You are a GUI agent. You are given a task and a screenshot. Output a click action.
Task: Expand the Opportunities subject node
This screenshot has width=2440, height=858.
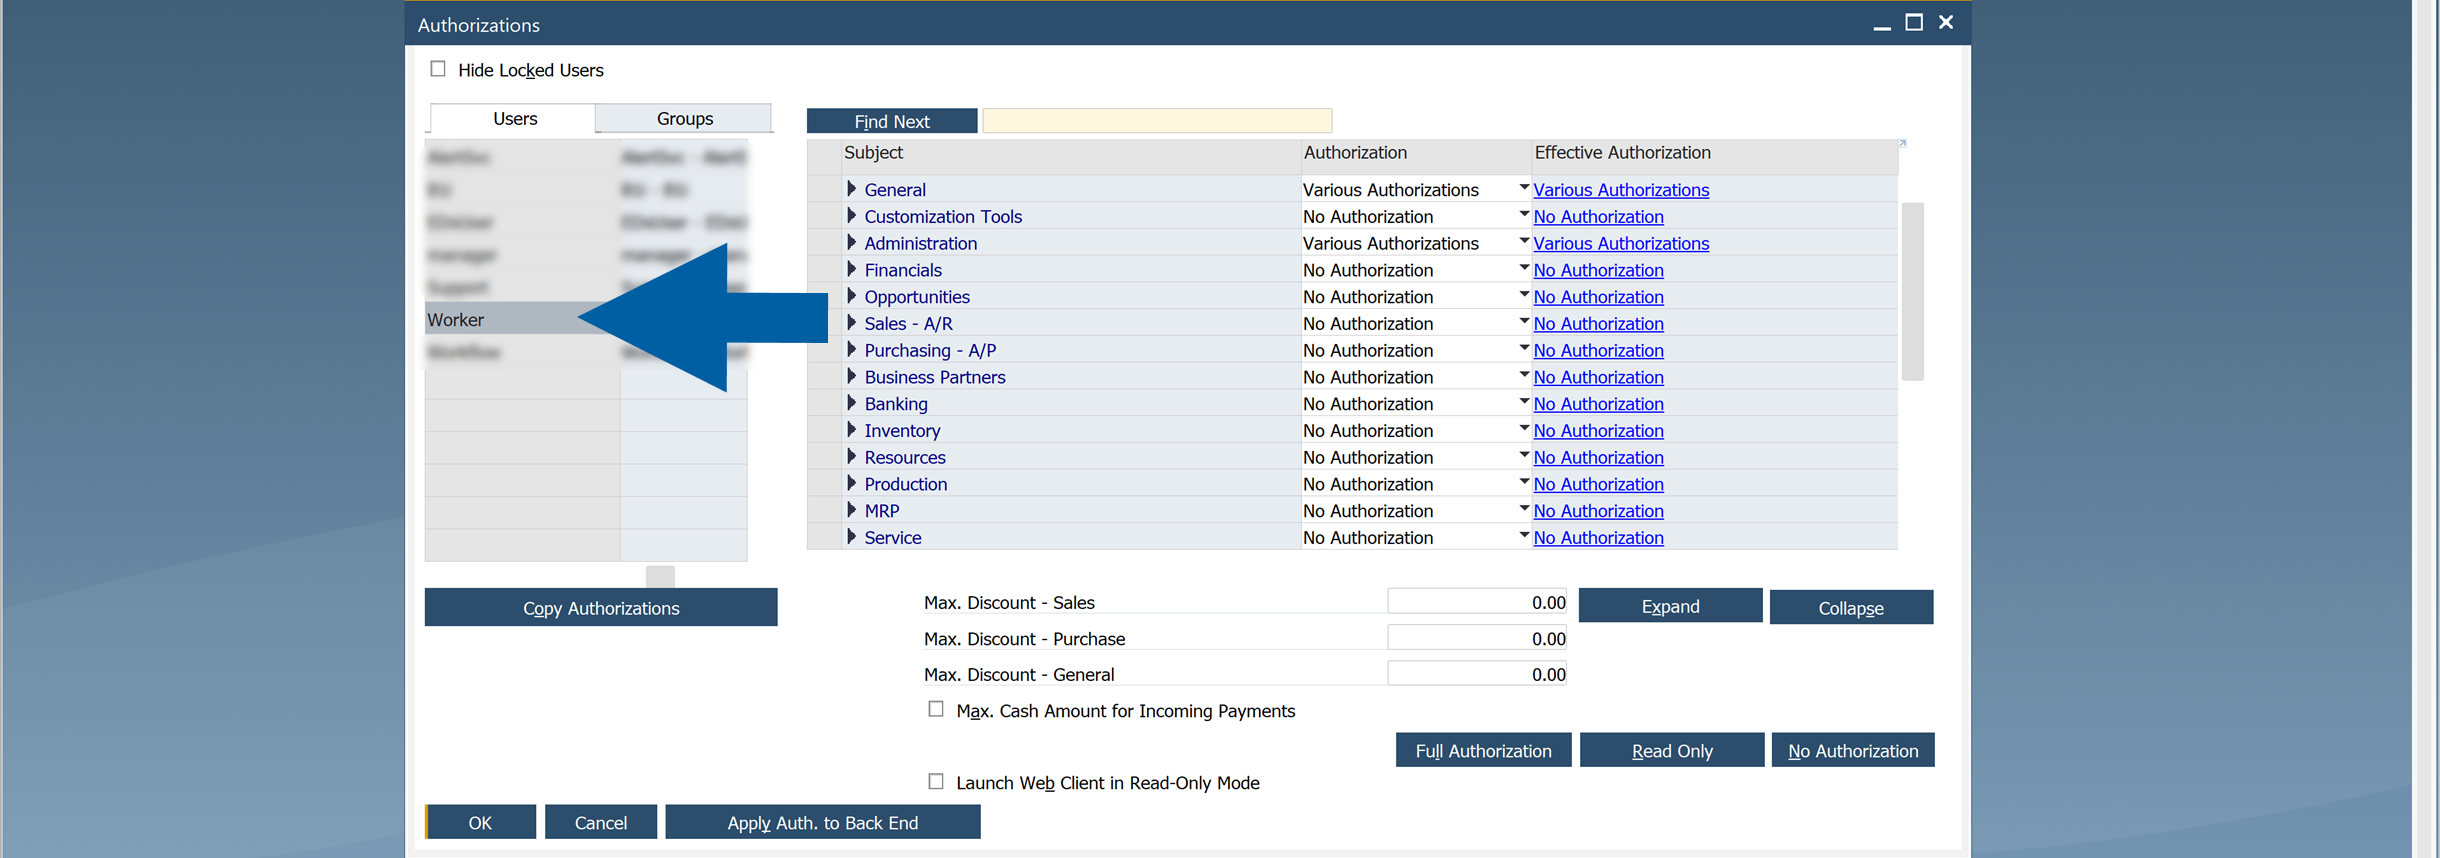click(x=852, y=296)
